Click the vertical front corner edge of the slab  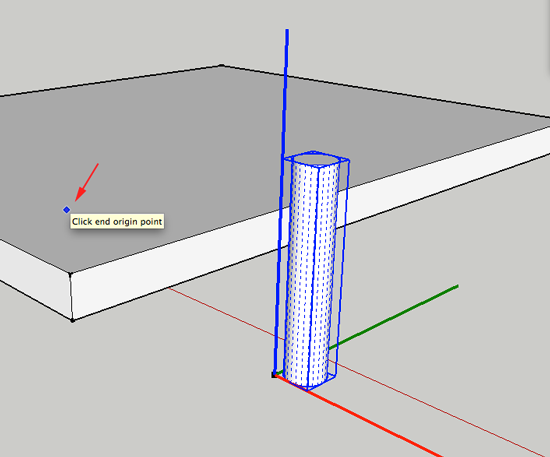pyautogui.click(x=71, y=297)
